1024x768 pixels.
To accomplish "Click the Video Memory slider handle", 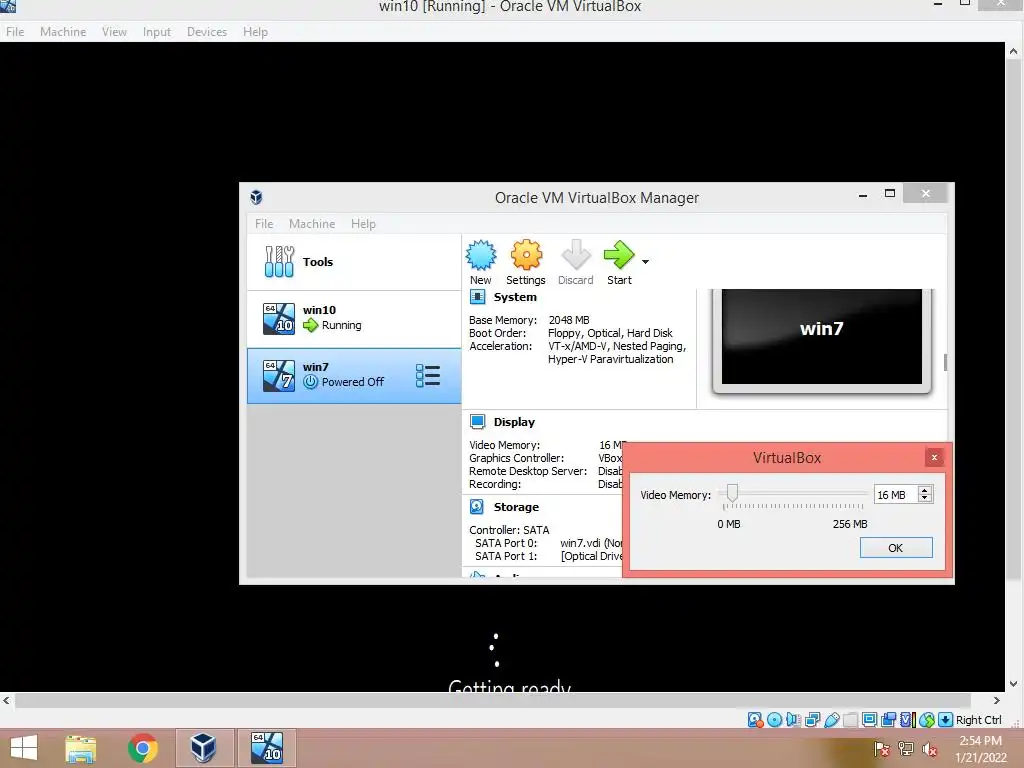I will pyautogui.click(x=732, y=493).
